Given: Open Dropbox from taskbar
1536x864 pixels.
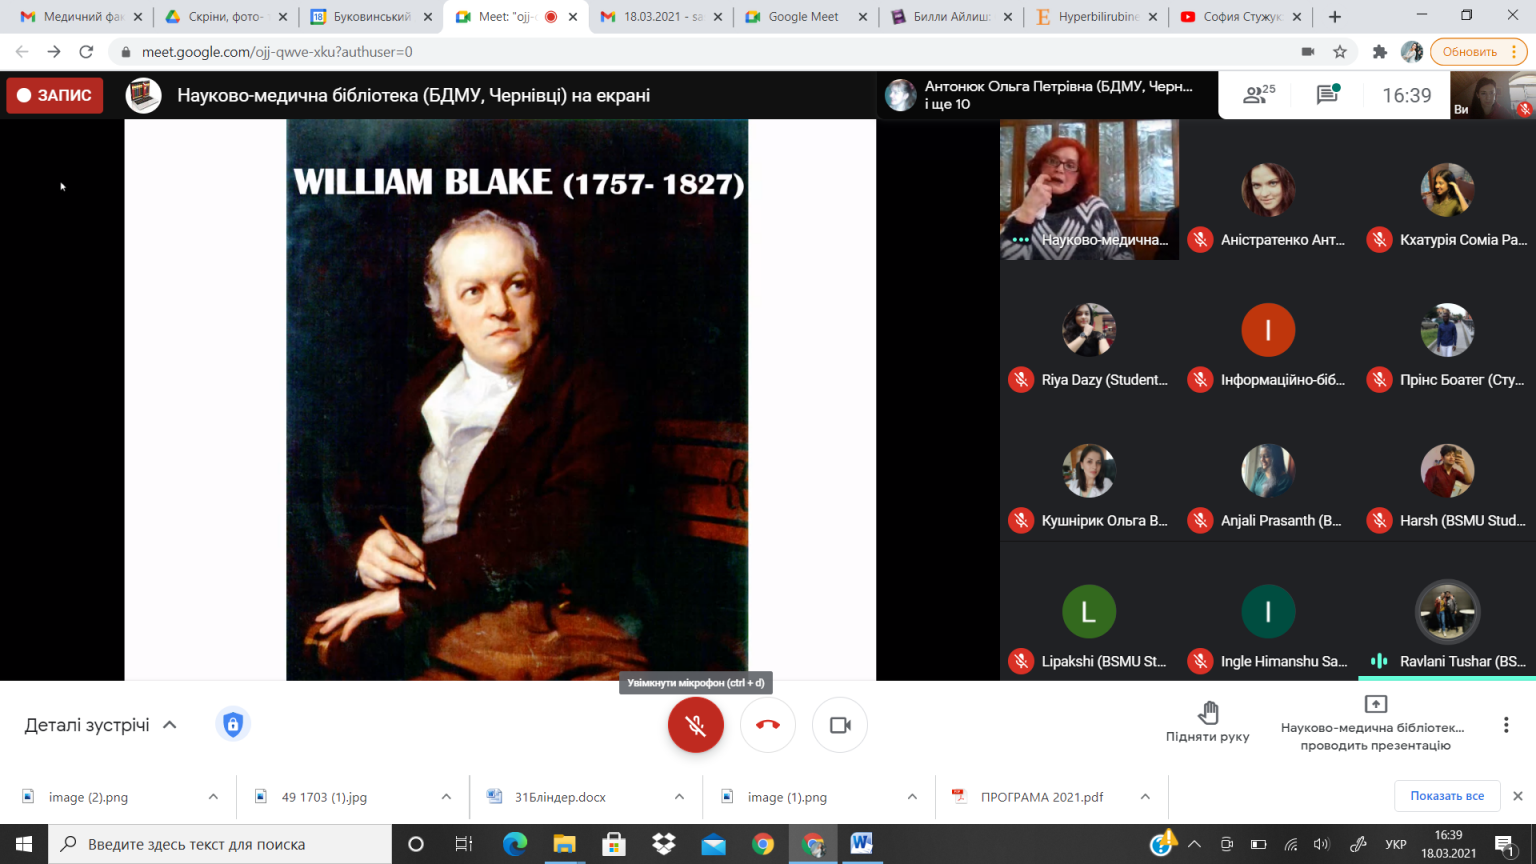Looking at the screenshot, I should (x=664, y=844).
